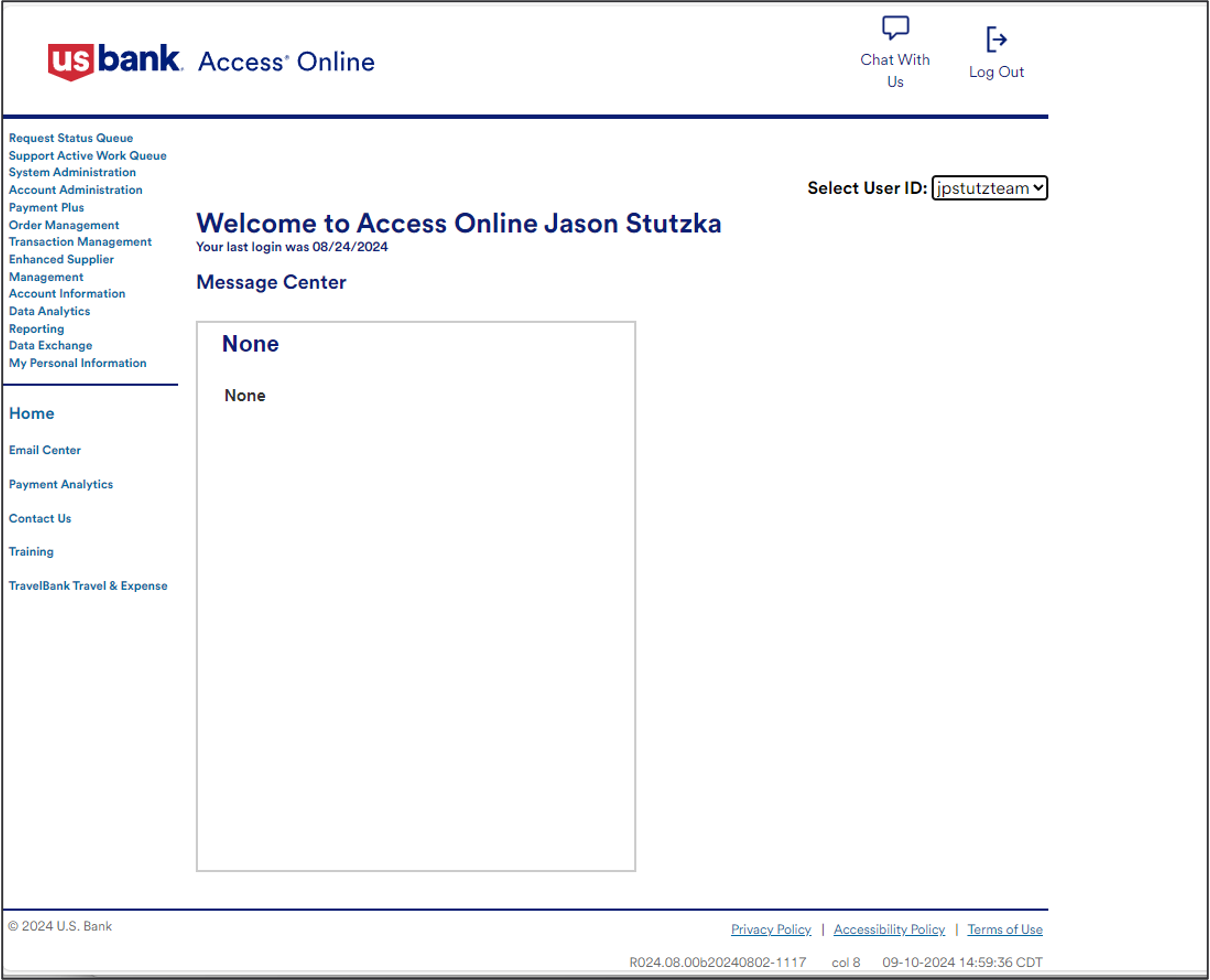Open the Reporting section

[36, 329]
